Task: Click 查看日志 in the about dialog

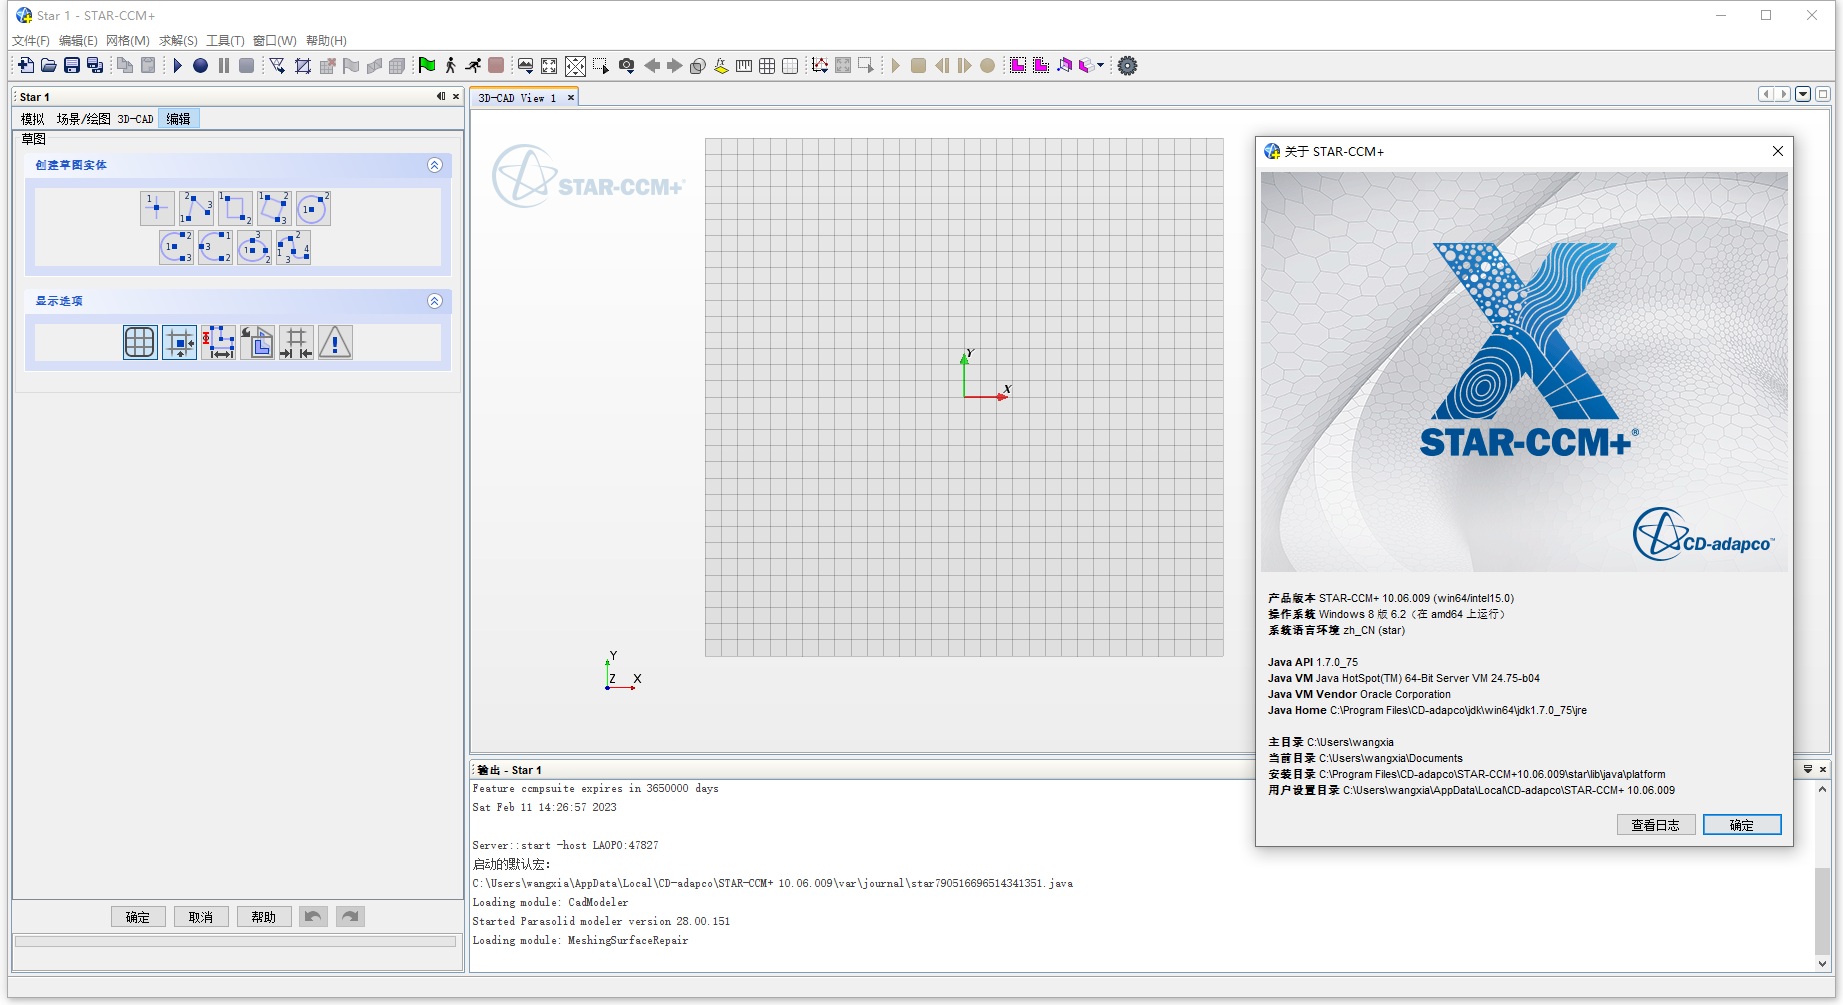Action: [x=1656, y=825]
